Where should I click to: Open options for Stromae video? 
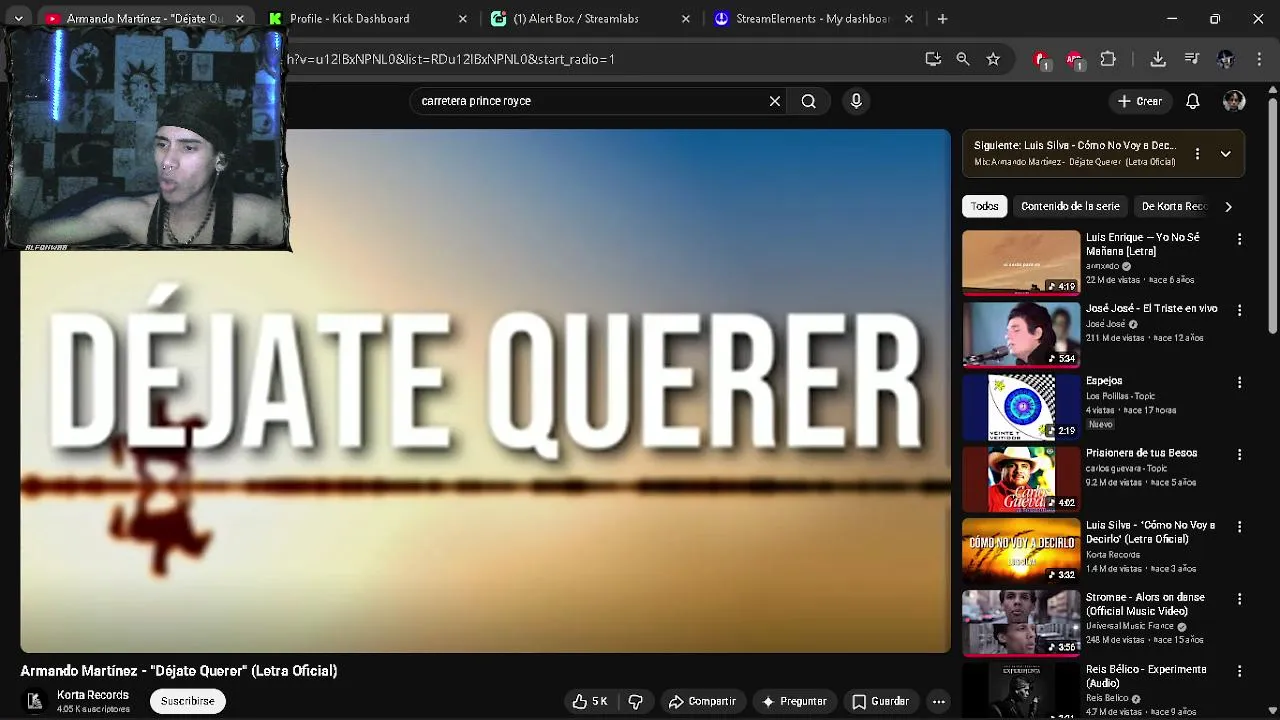(1239, 599)
